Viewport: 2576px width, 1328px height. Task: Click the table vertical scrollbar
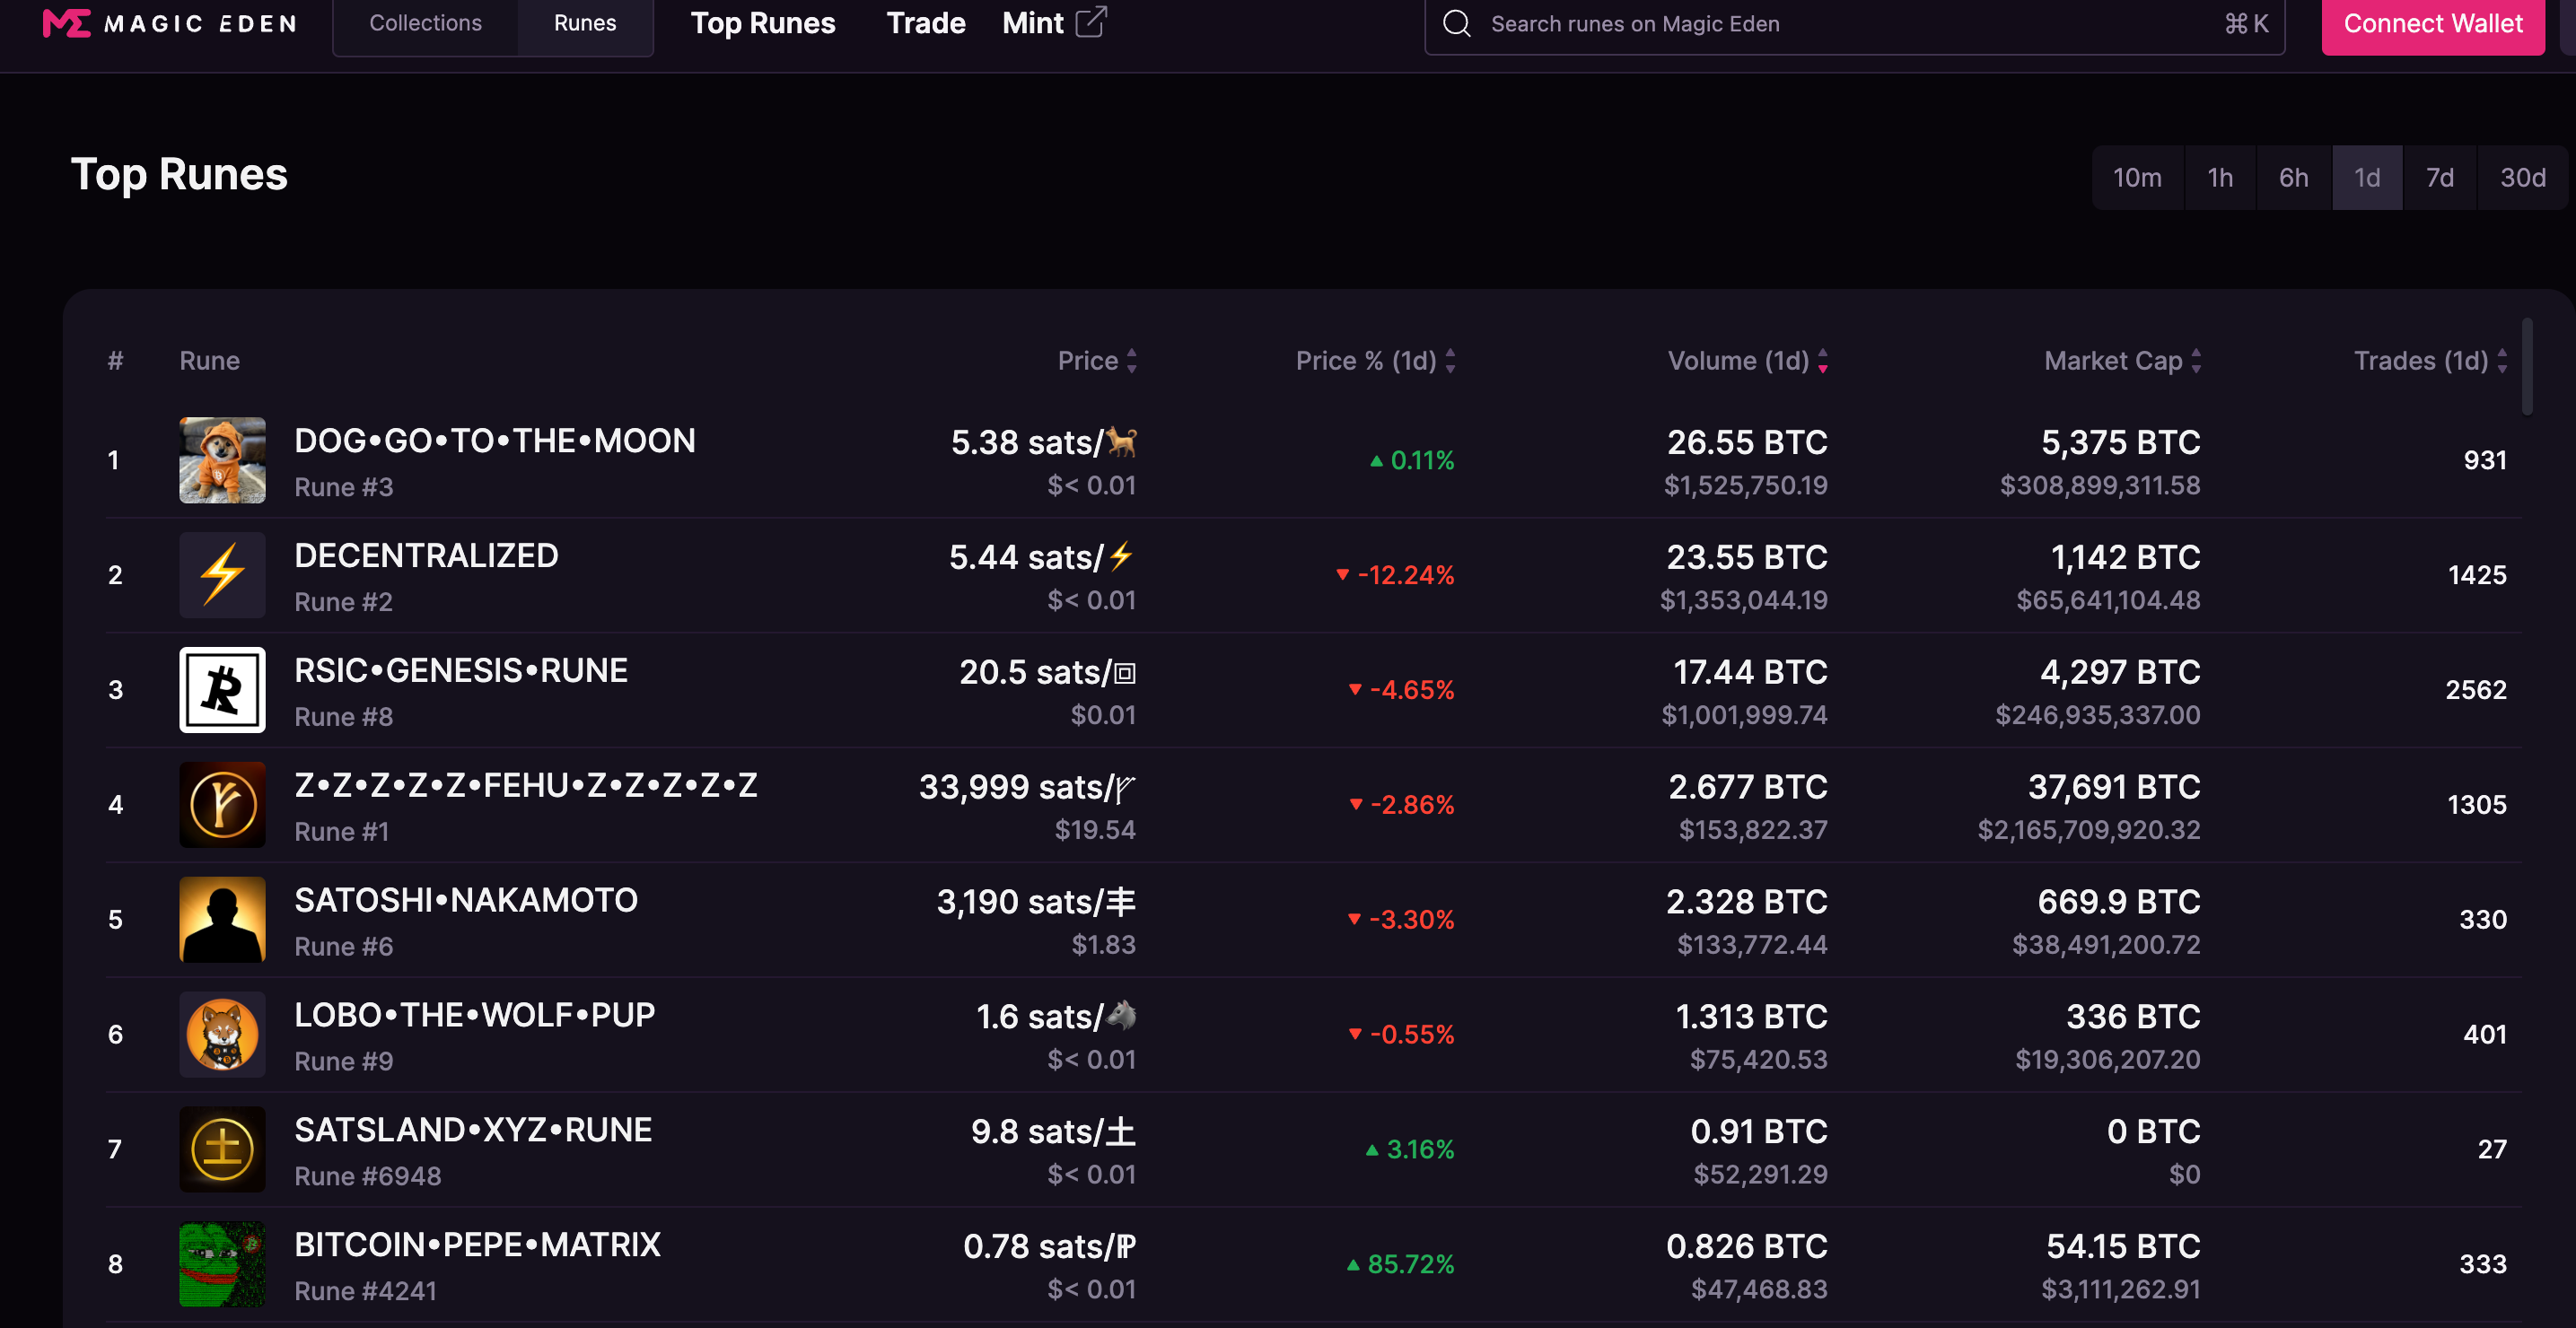[2527, 366]
